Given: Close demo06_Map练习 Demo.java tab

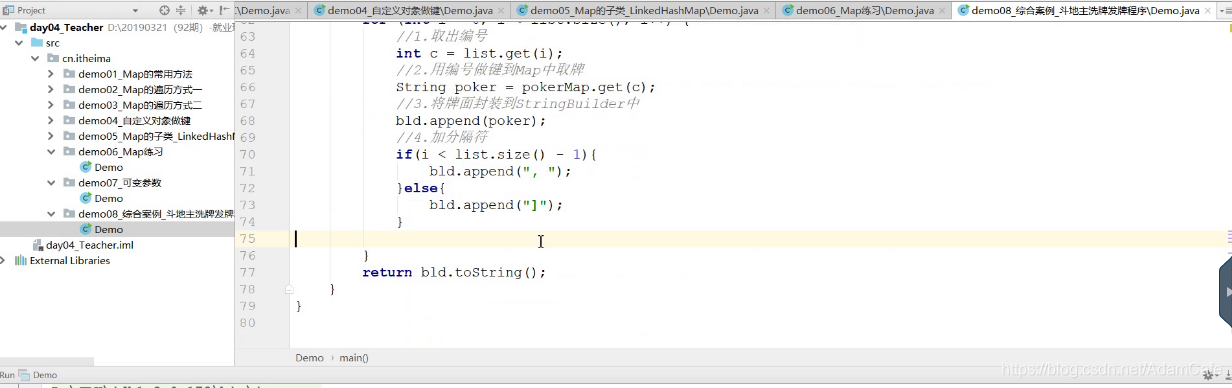Looking at the screenshot, I should click(x=942, y=10).
